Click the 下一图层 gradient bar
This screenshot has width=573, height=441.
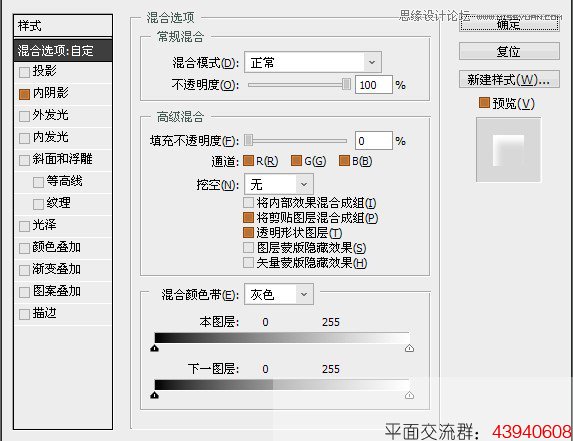[x=282, y=385]
